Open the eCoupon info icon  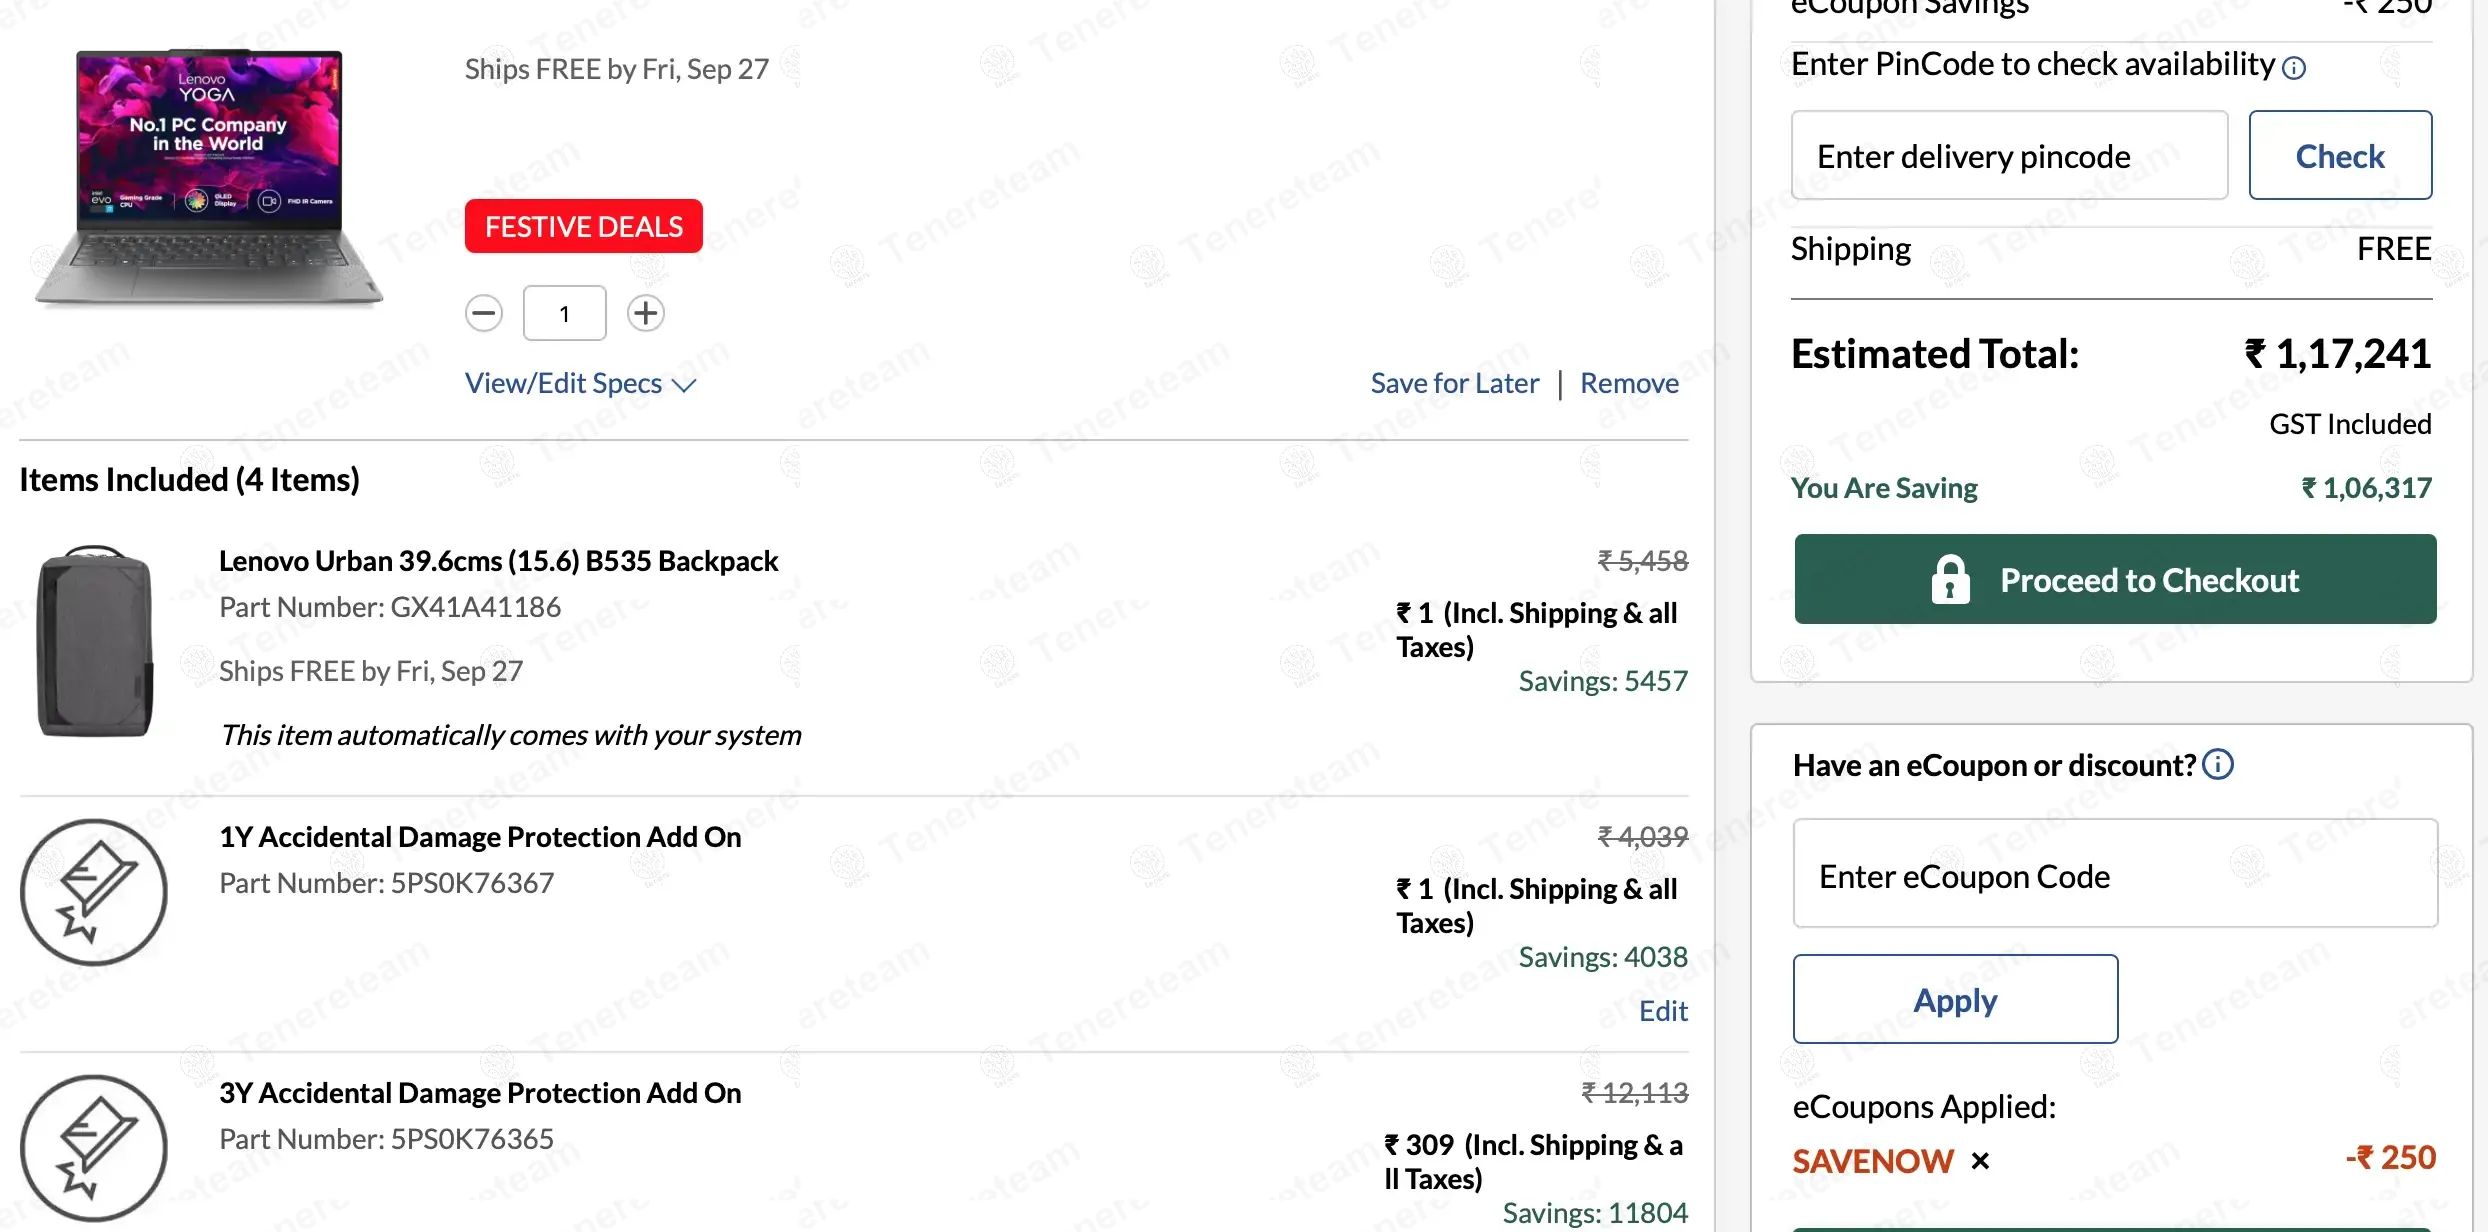2218,765
